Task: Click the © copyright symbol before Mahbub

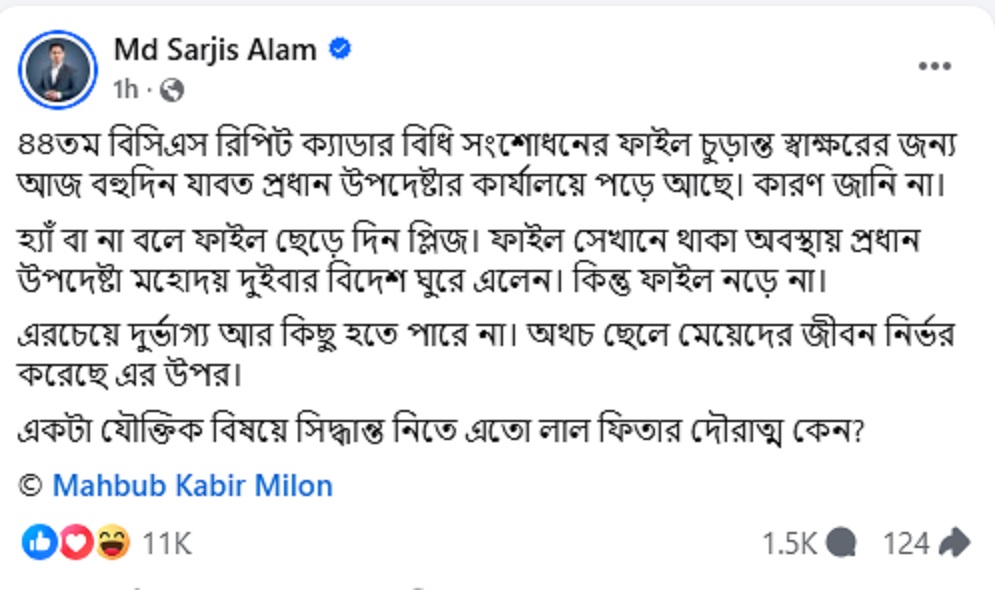Action: (31, 486)
